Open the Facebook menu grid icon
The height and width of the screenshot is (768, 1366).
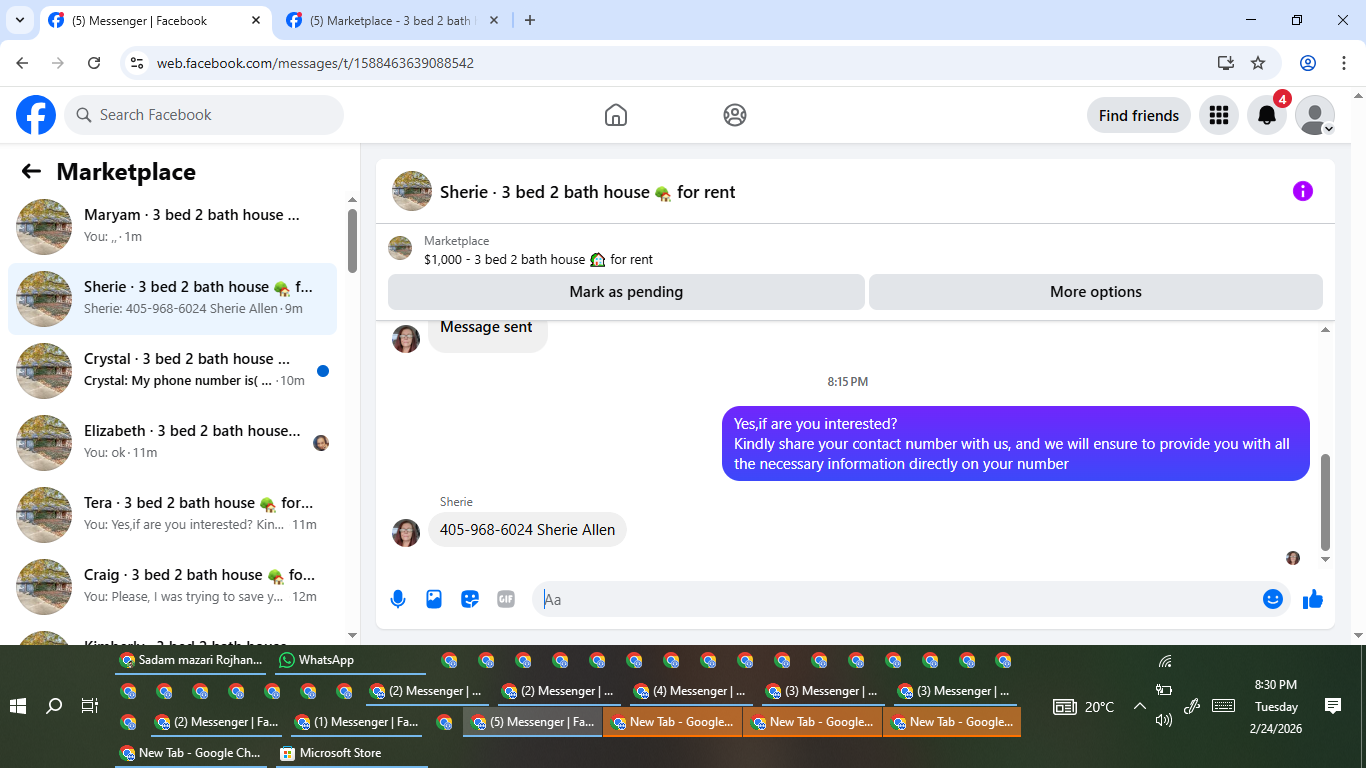1218,115
